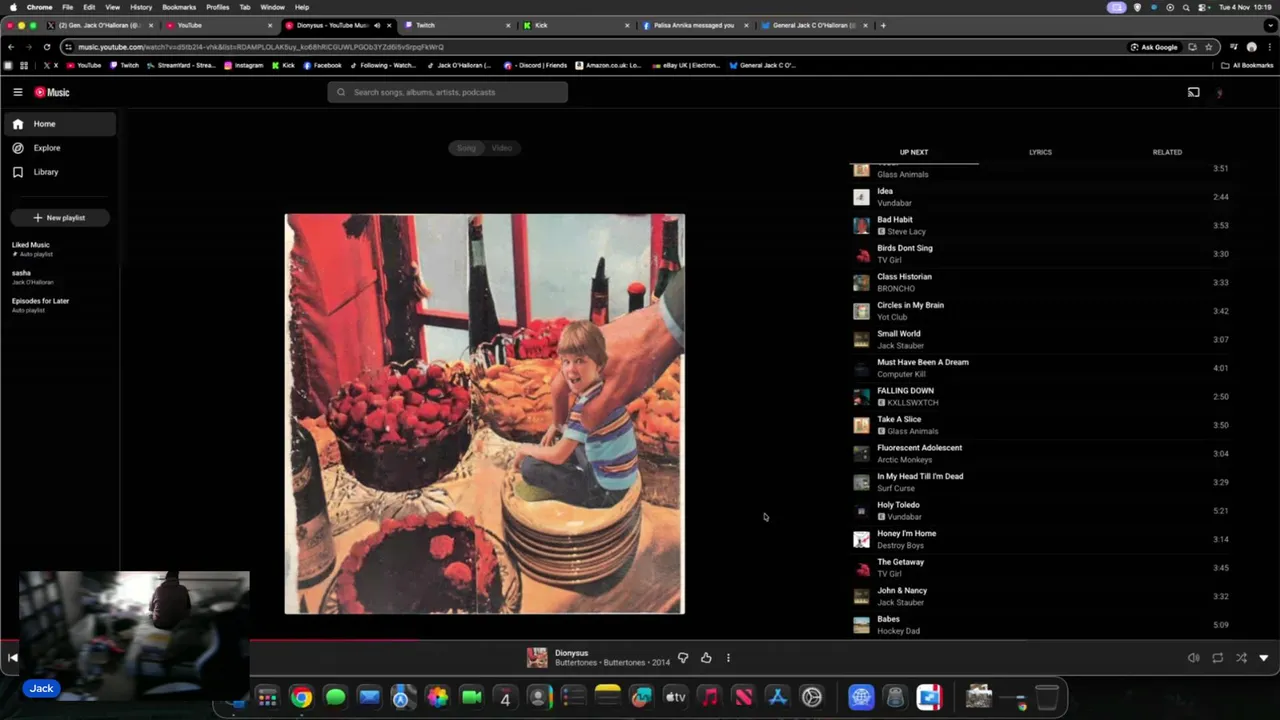Open a new browser tab

[x=882, y=25]
